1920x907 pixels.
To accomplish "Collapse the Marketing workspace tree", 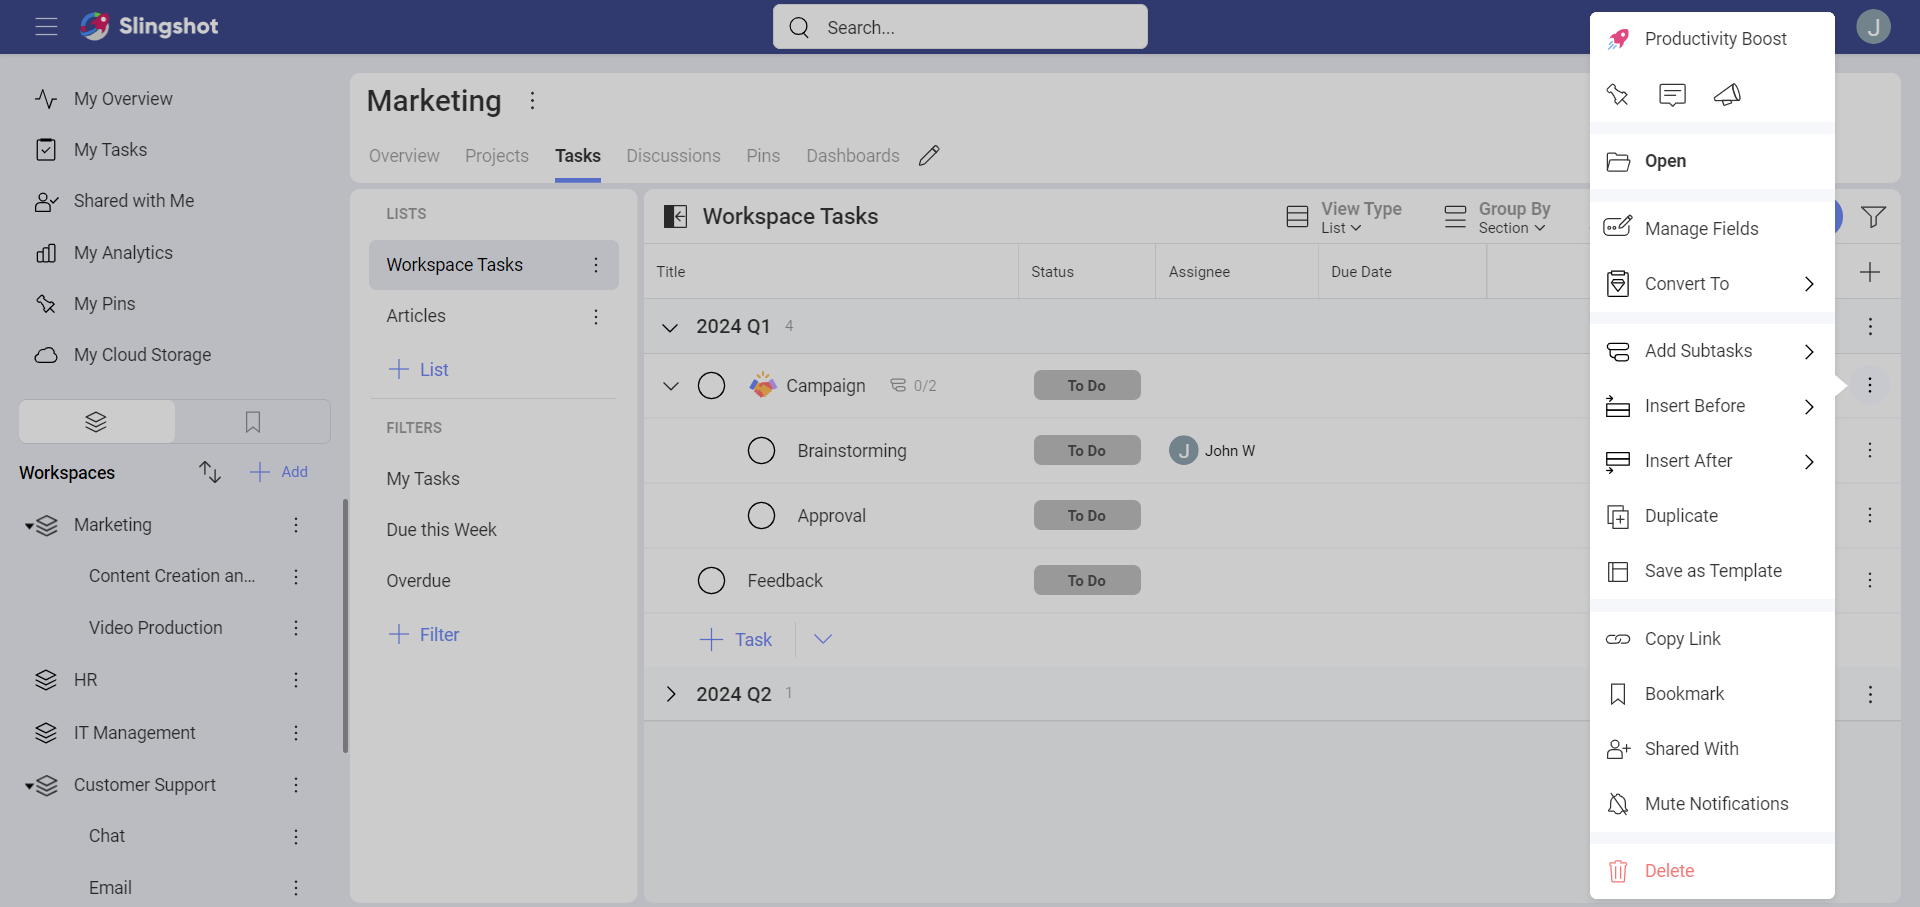I will 29,526.
